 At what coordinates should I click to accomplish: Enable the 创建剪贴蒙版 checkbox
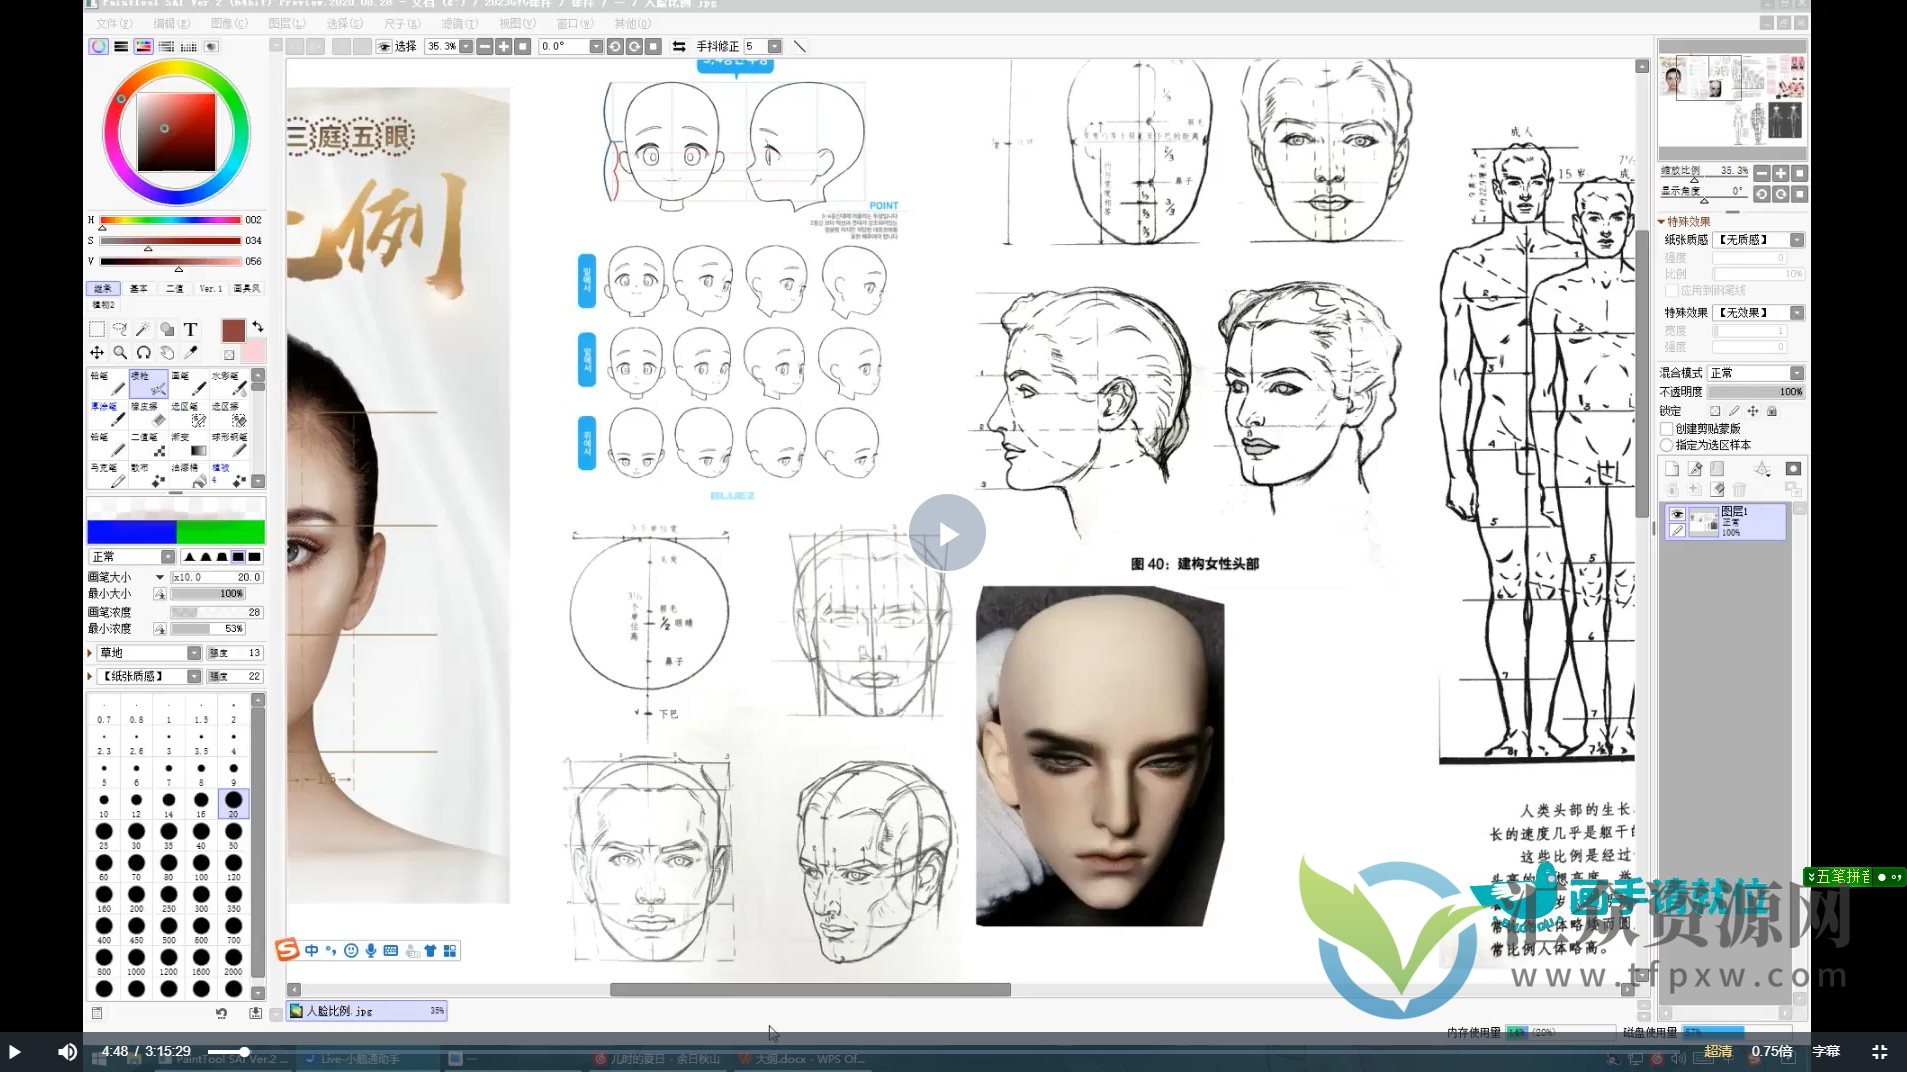(x=1667, y=429)
